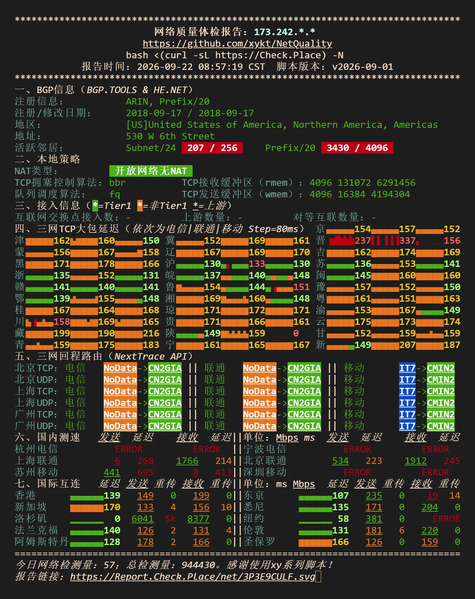Click 新 row latency value 207
475x599 pixels.
pos(407,345)
